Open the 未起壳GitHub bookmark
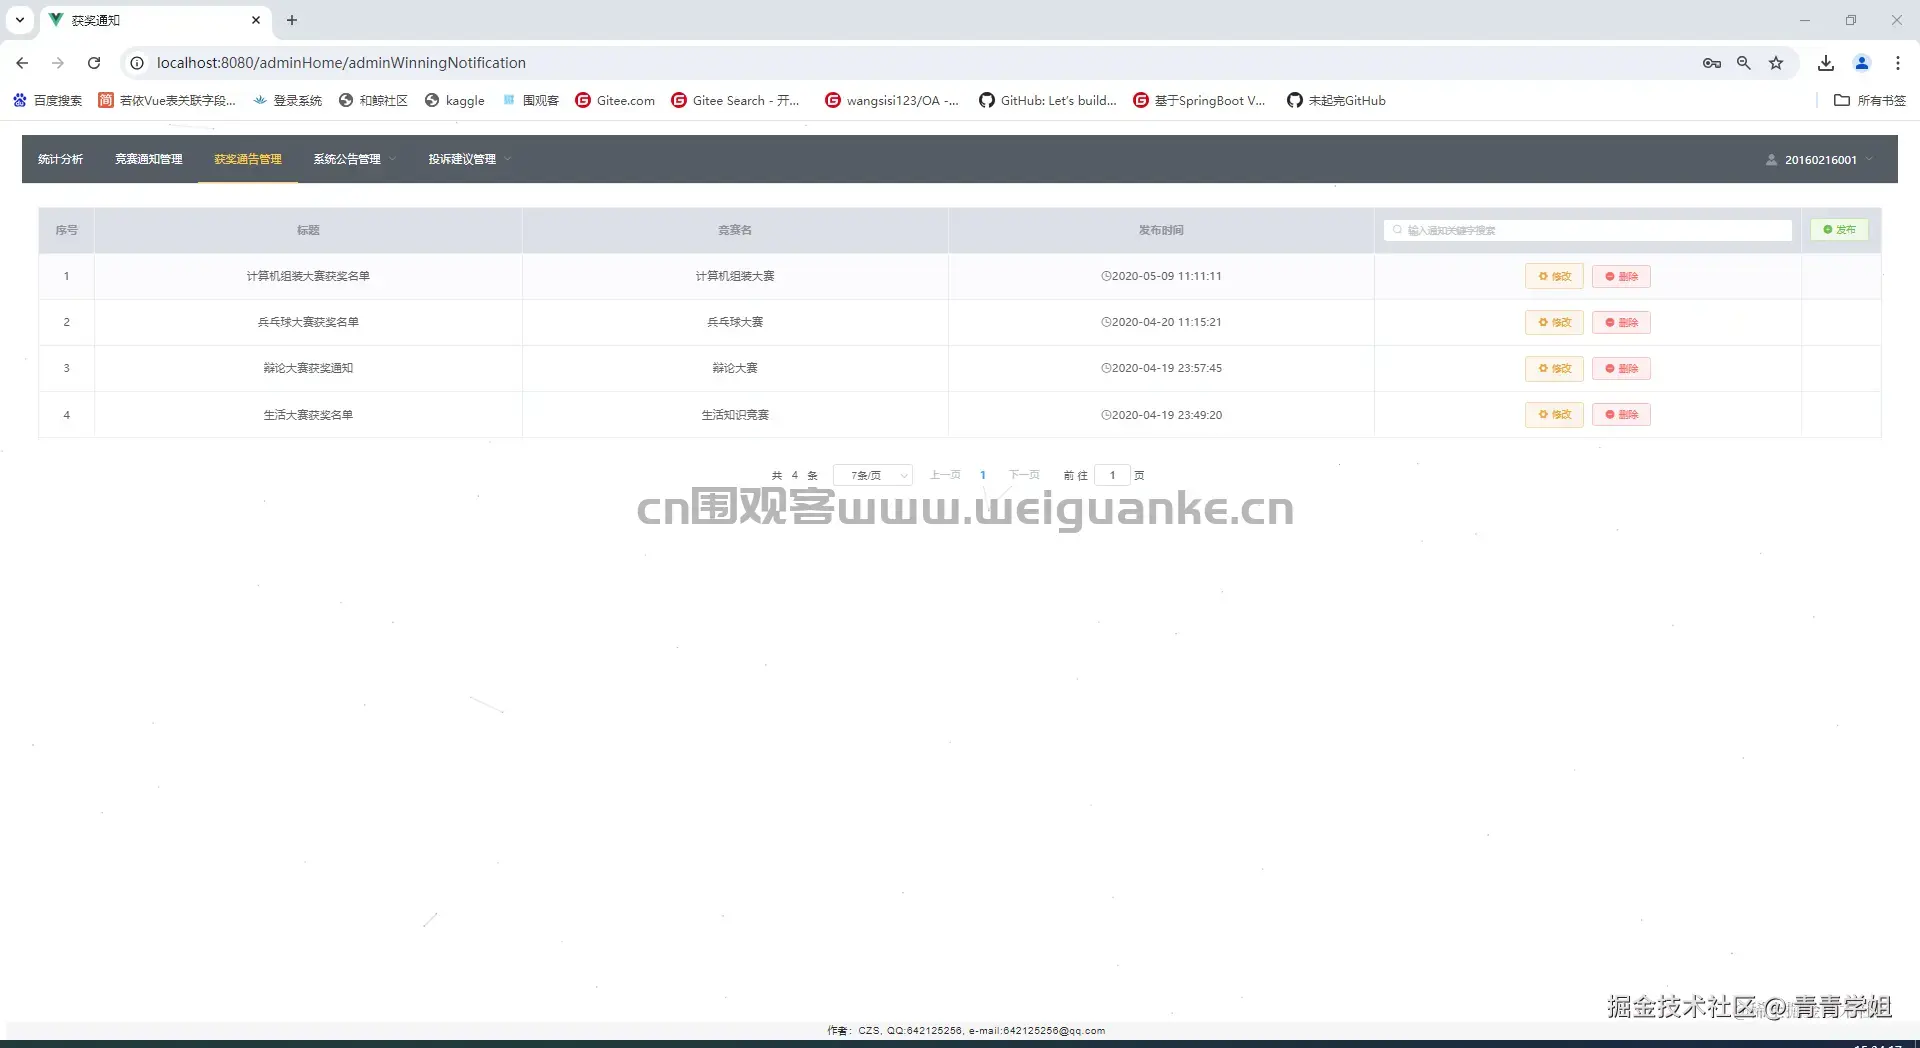1920x1048 pixels. 1336,100
